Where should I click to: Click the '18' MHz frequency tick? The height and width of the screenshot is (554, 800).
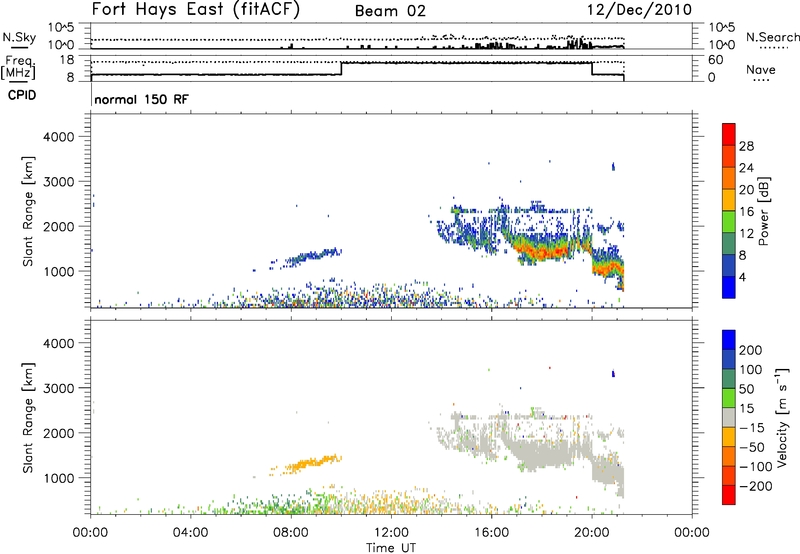[66, 60]
